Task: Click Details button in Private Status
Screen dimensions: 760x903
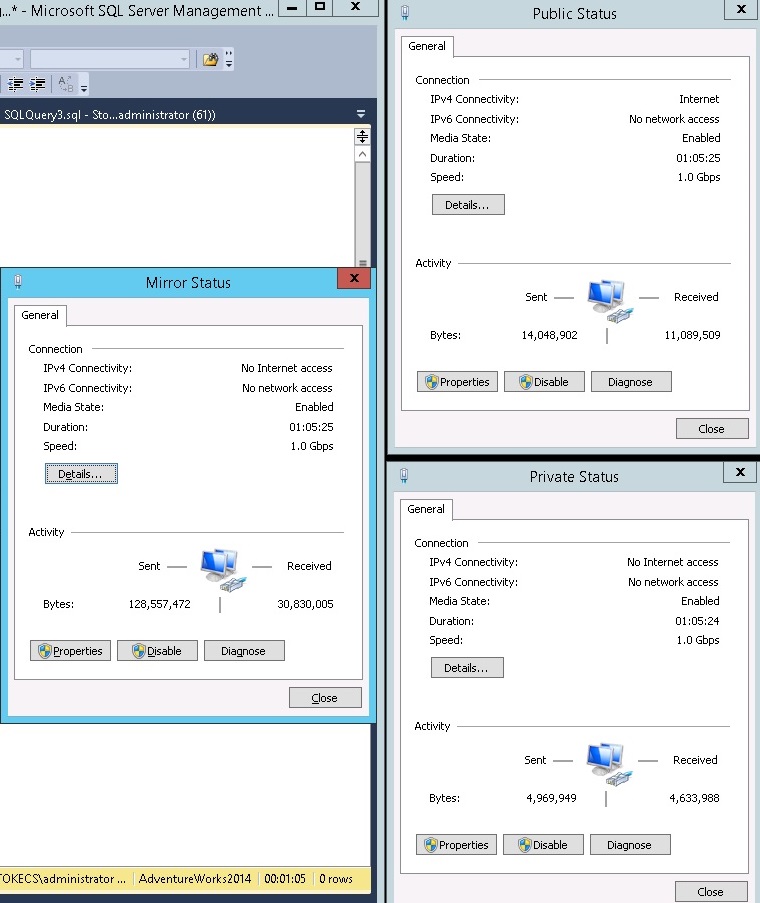Action: tap(467, 668)
